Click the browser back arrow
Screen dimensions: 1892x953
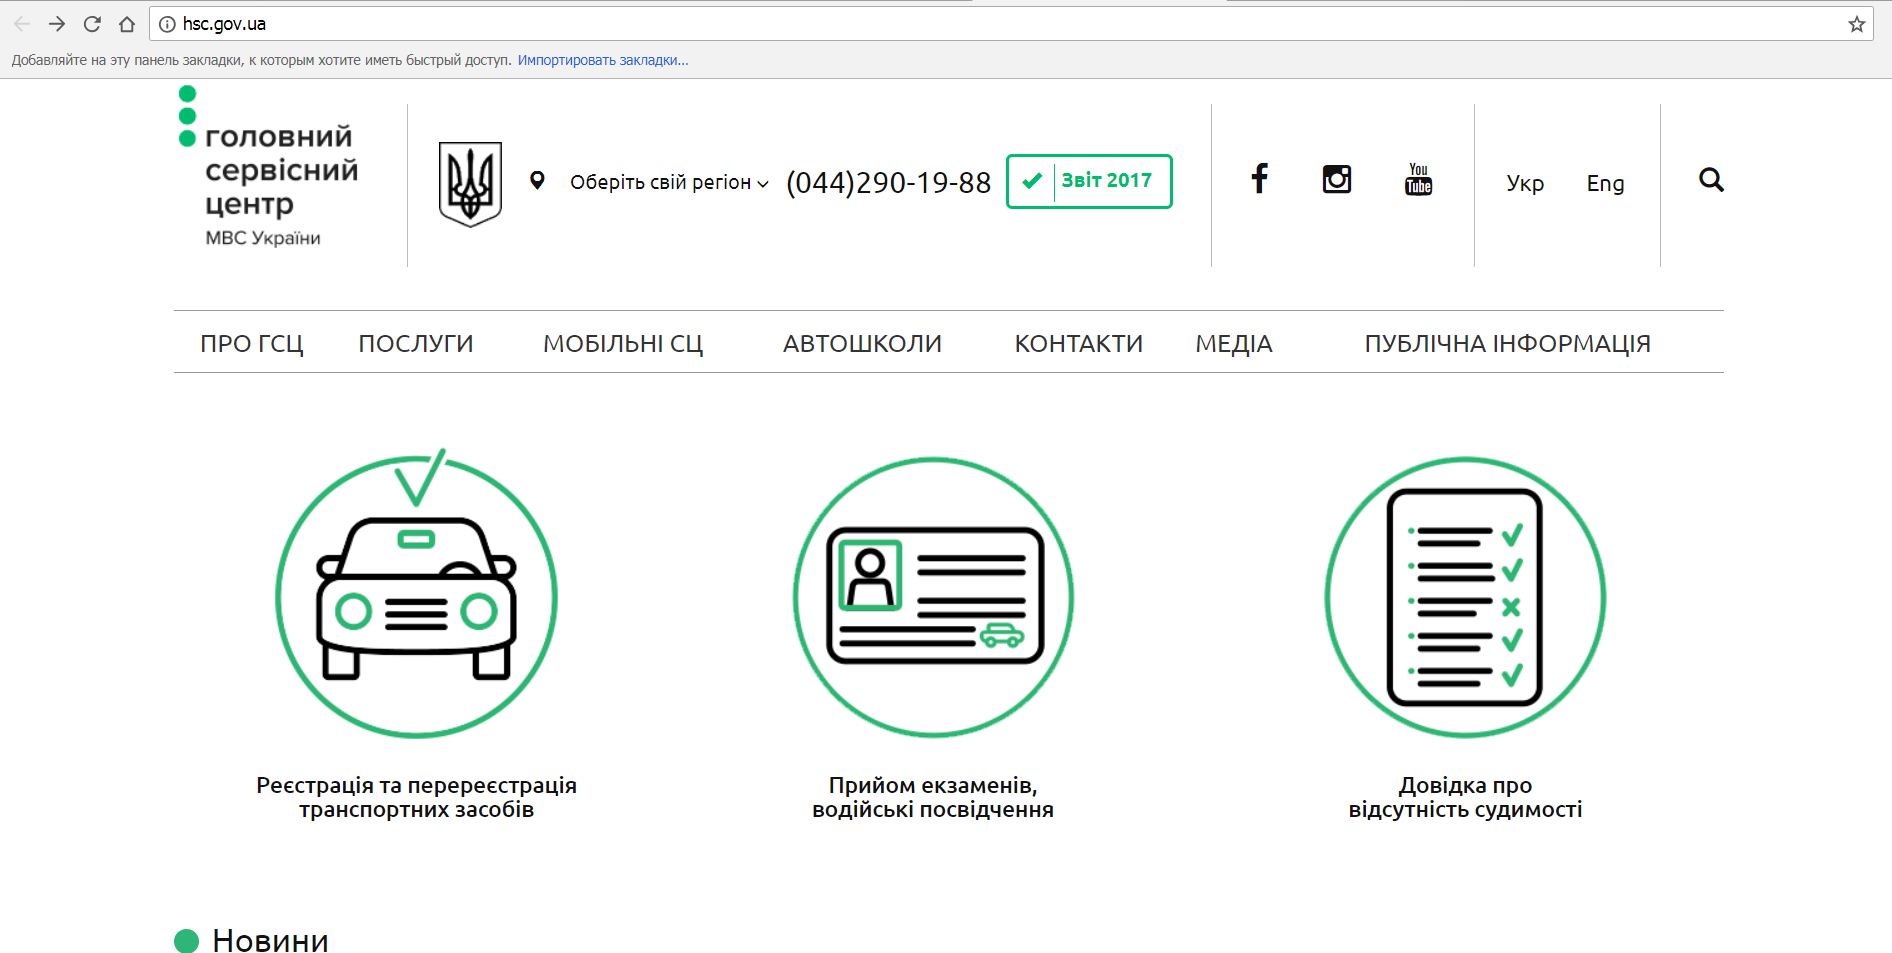pos(22,24)
